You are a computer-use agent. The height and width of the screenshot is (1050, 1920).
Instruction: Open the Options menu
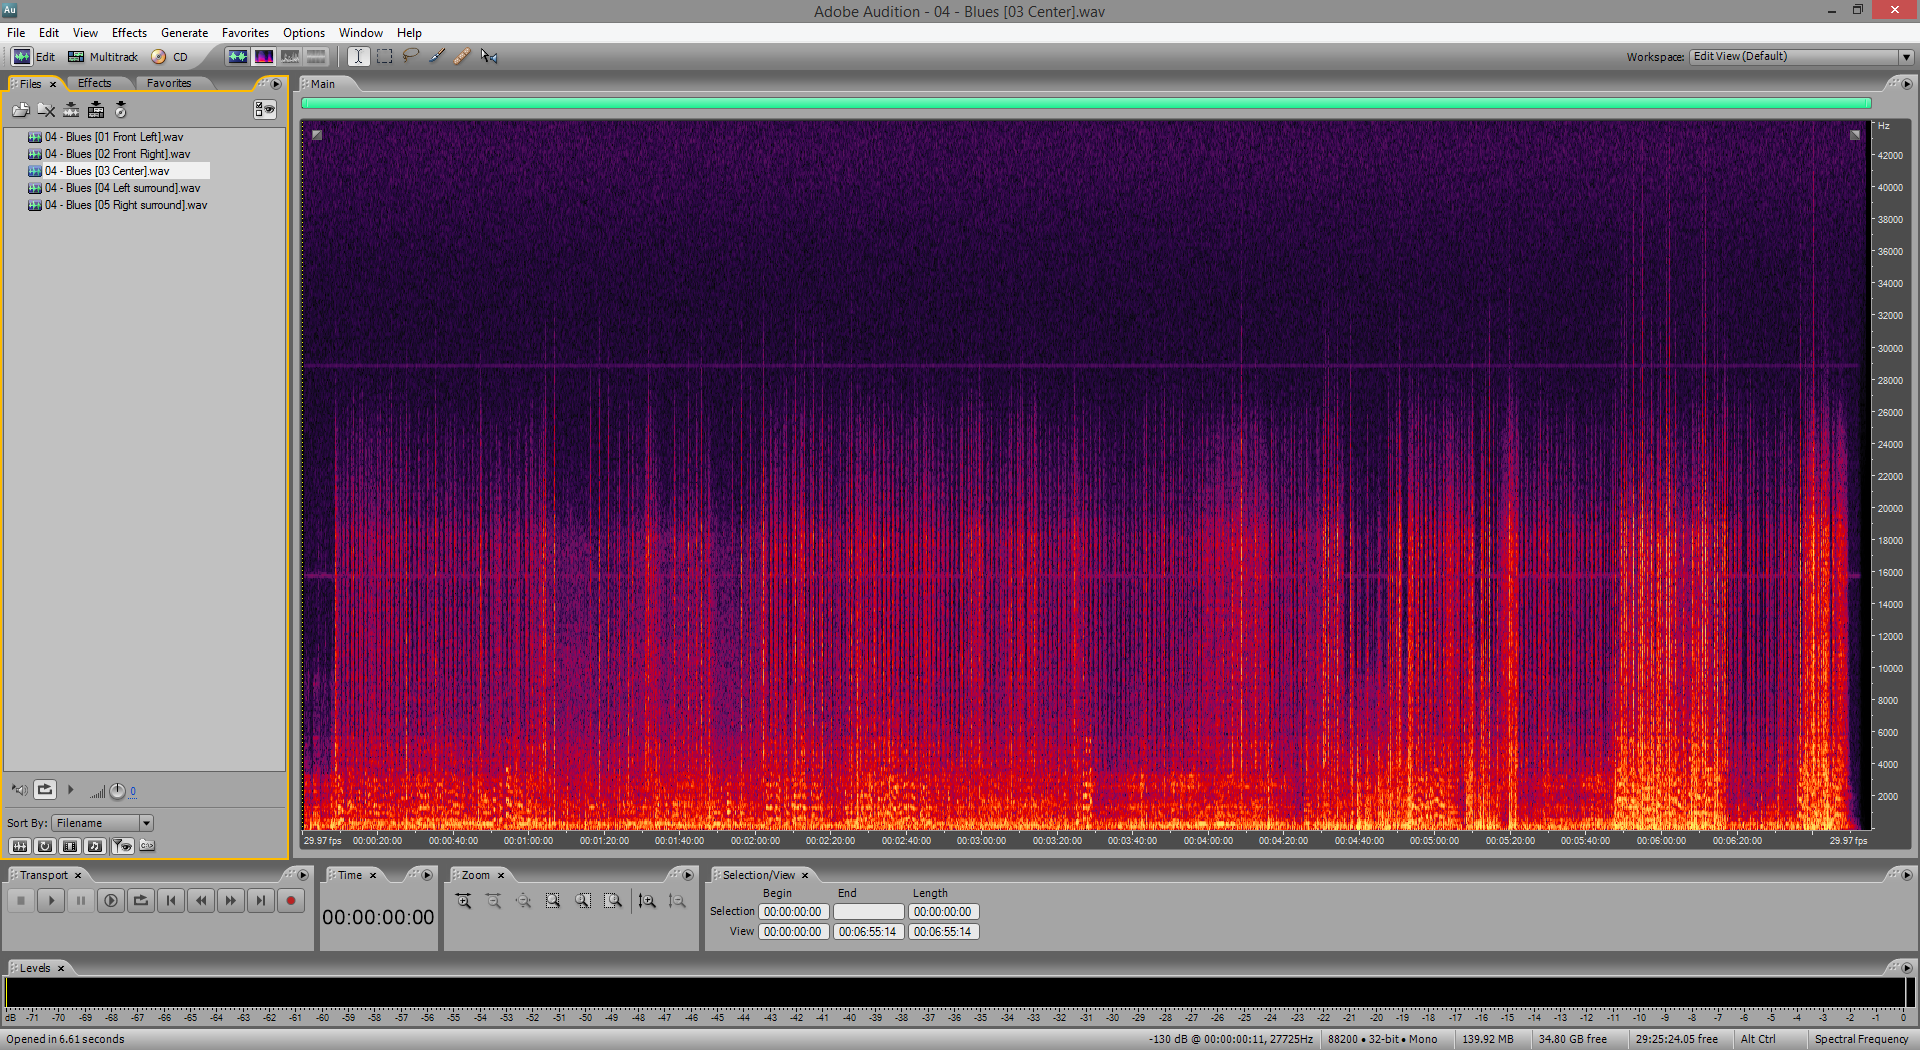pyautogui.click(x=304, y=33)
